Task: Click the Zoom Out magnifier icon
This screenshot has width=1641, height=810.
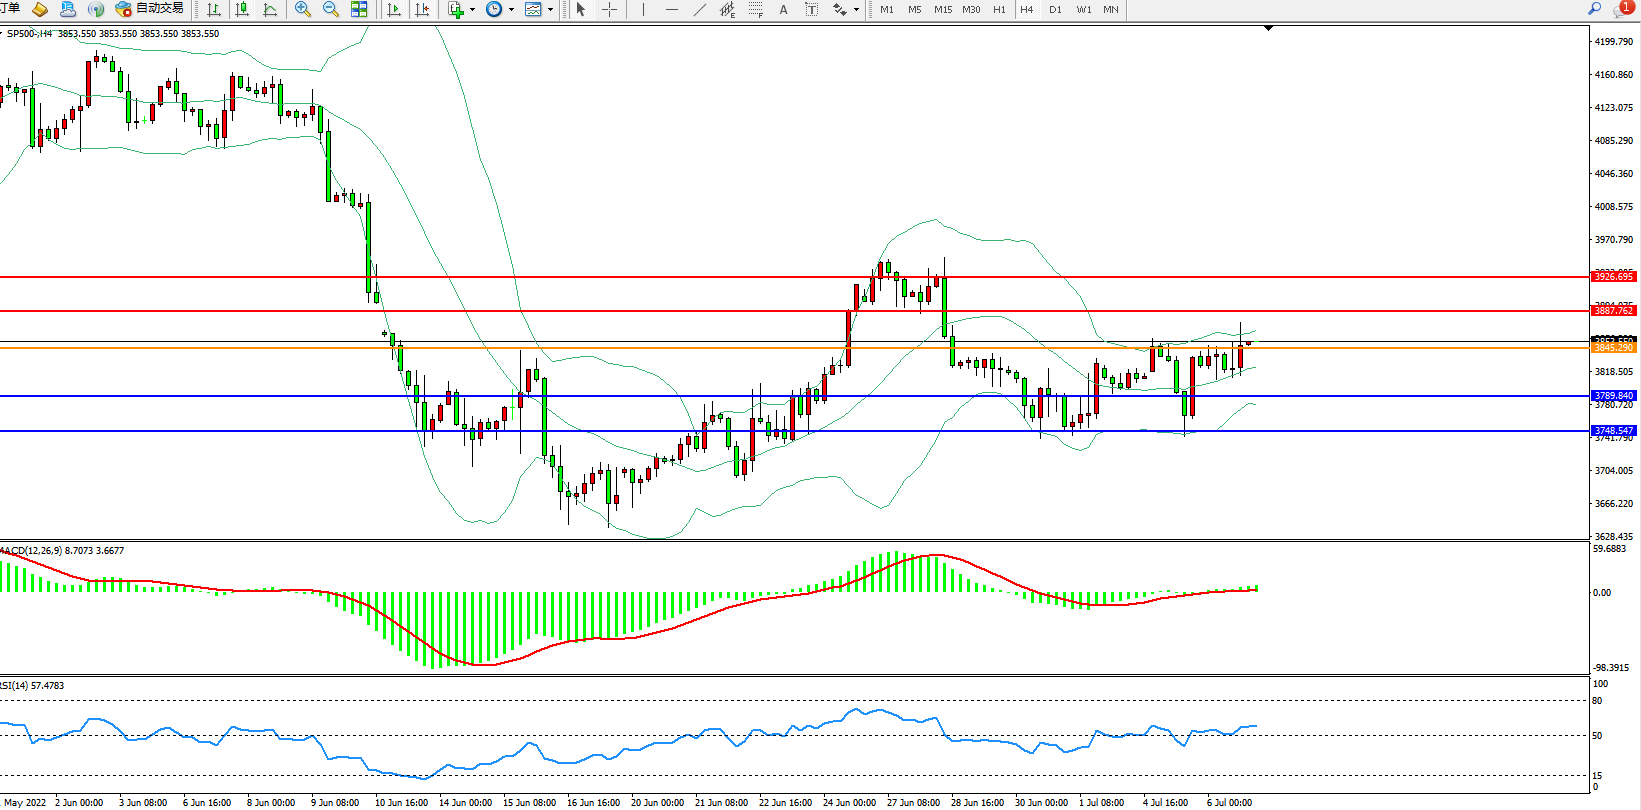Action: point(330,9)
